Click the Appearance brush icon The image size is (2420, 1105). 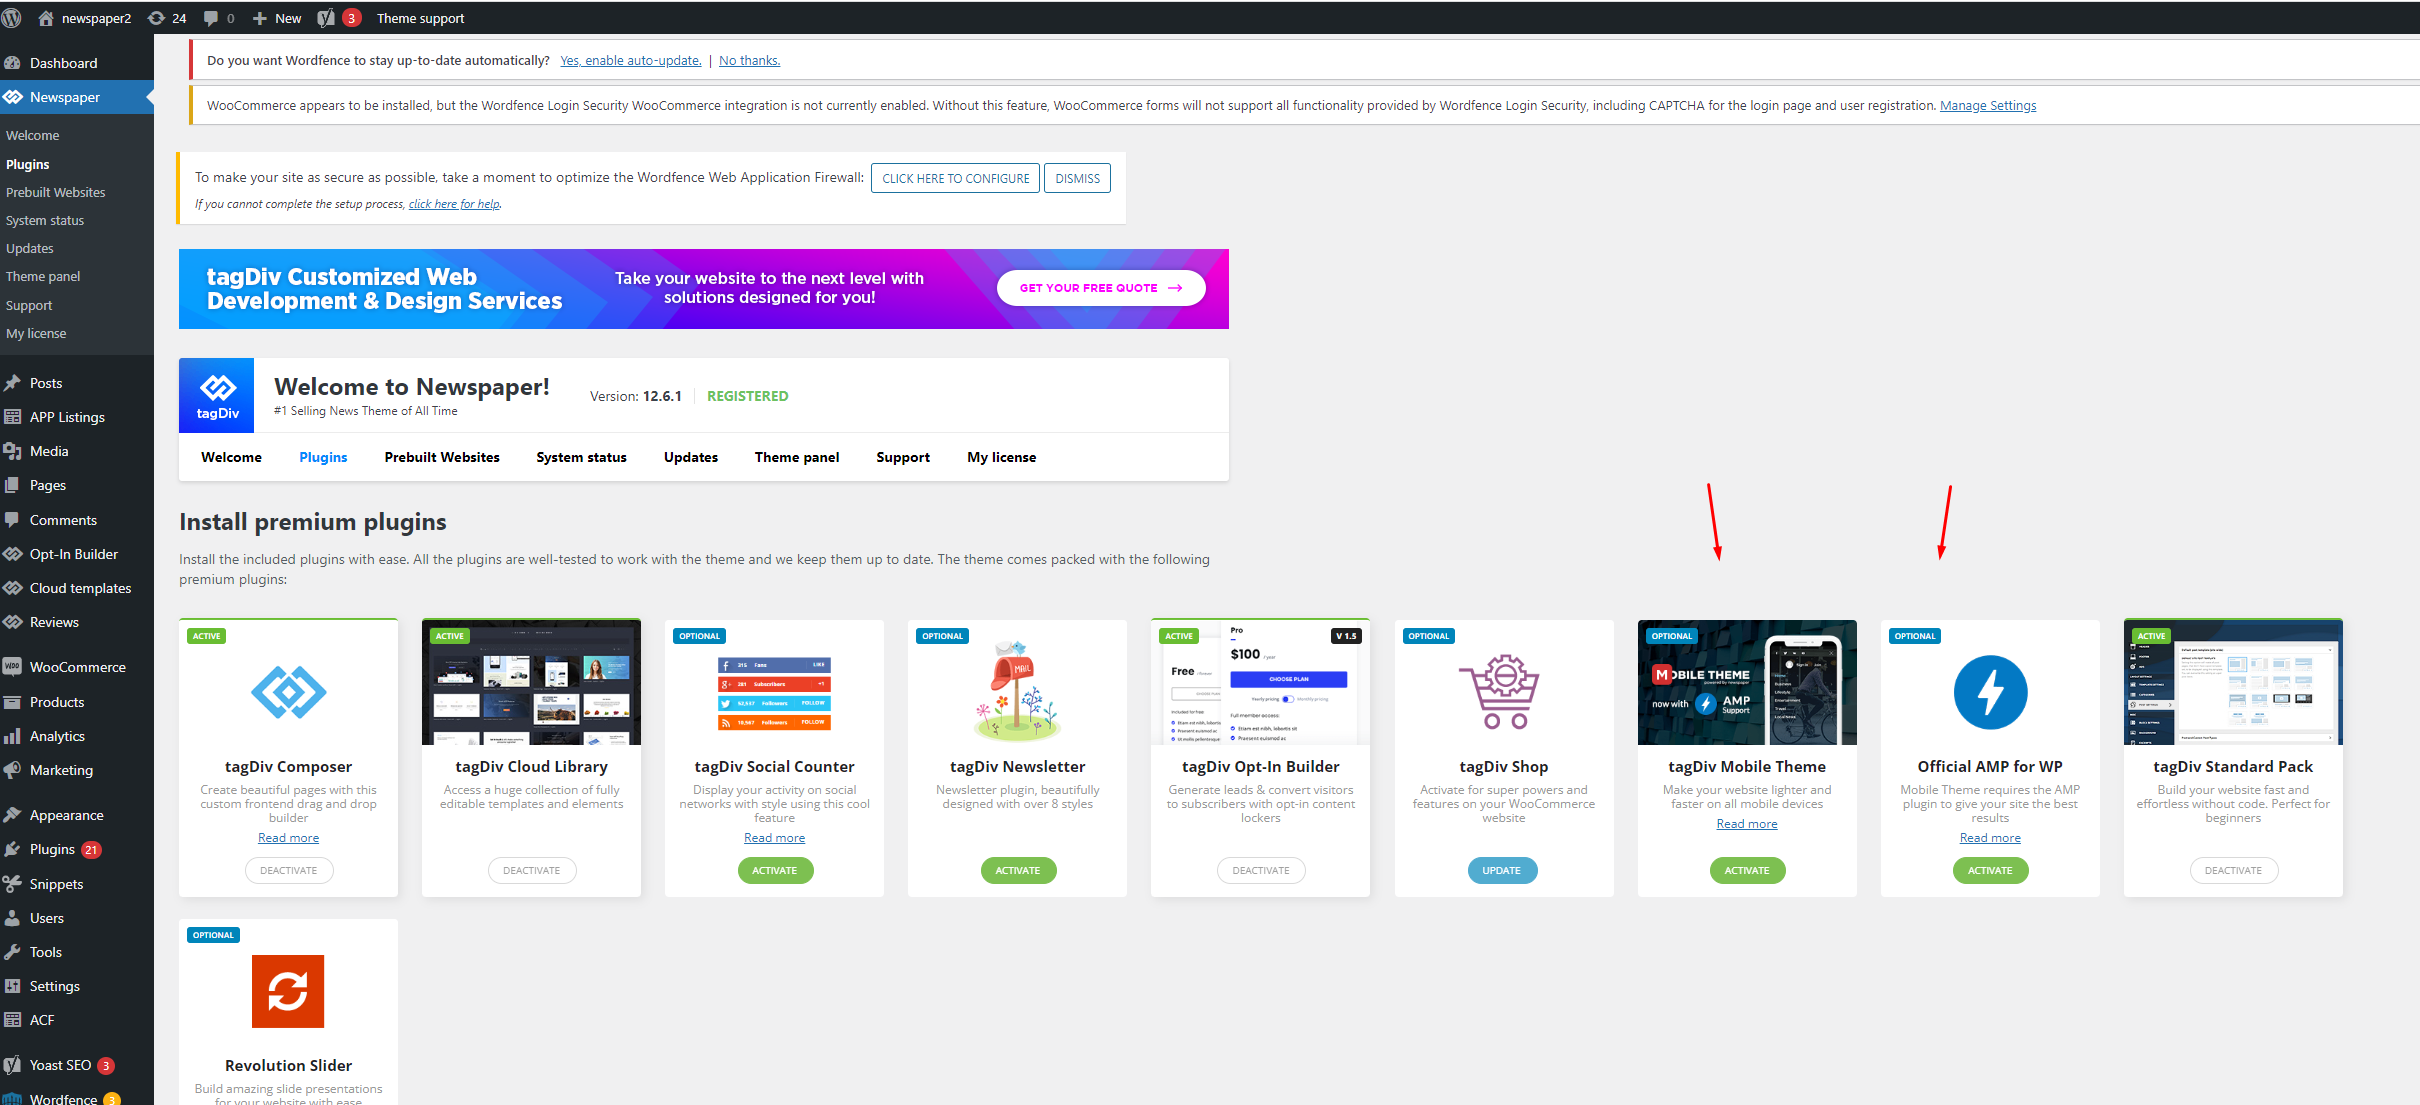[x=12, y=815]
